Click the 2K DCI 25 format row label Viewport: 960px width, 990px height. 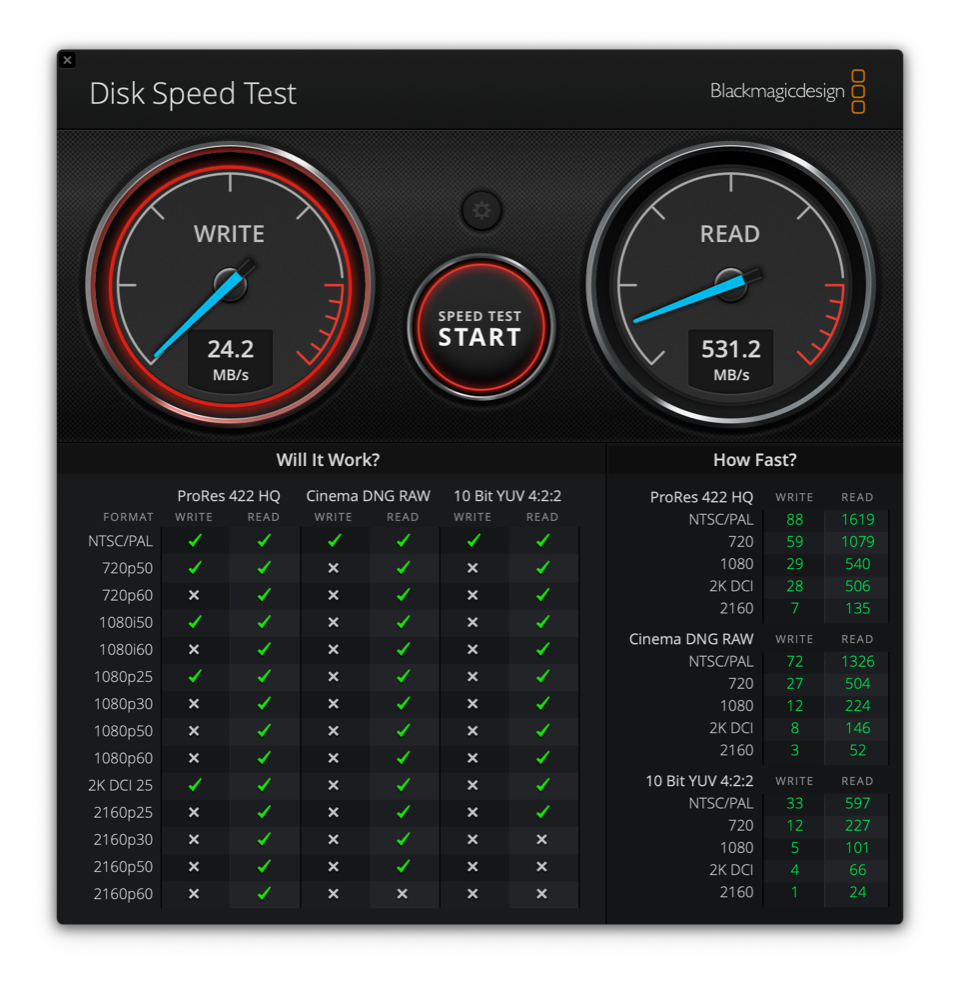pyautogui.click(x=120, y=785)
